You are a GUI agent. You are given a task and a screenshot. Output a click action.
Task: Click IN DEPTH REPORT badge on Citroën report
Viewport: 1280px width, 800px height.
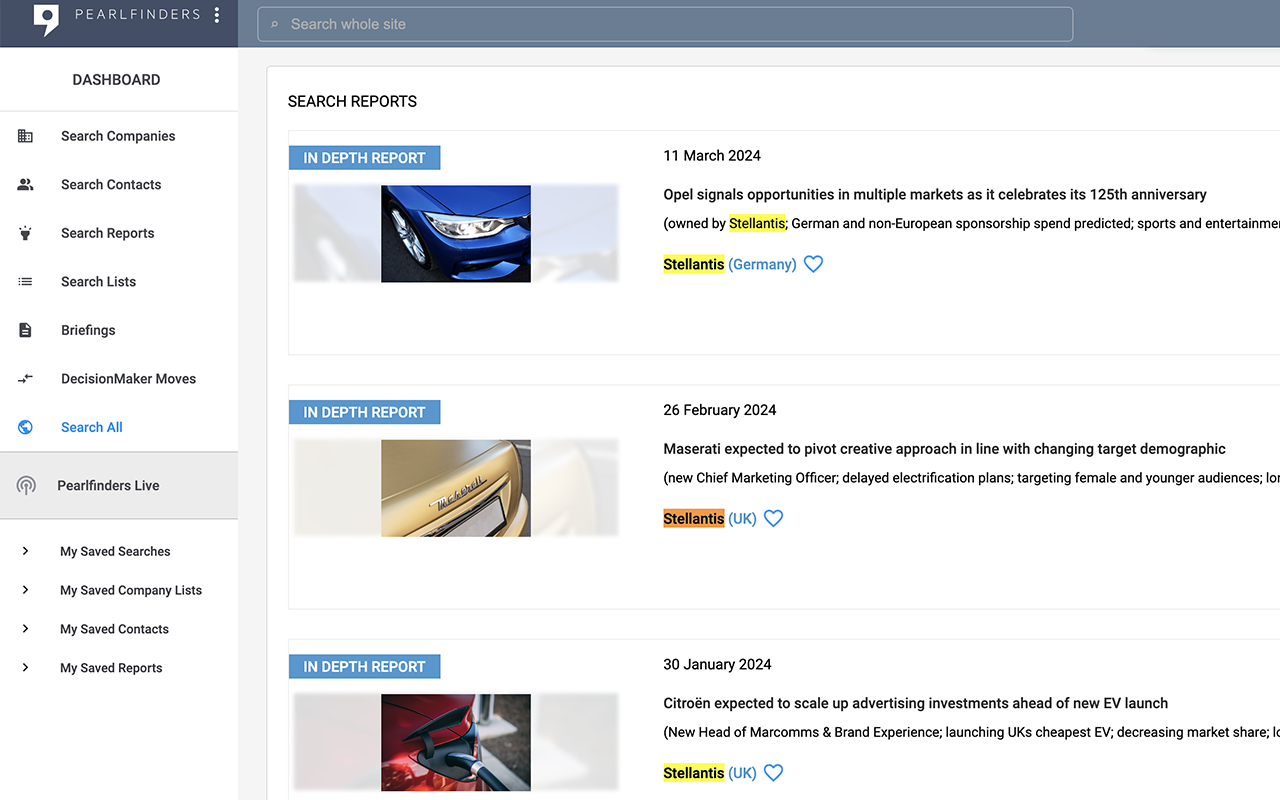point(365,667)
